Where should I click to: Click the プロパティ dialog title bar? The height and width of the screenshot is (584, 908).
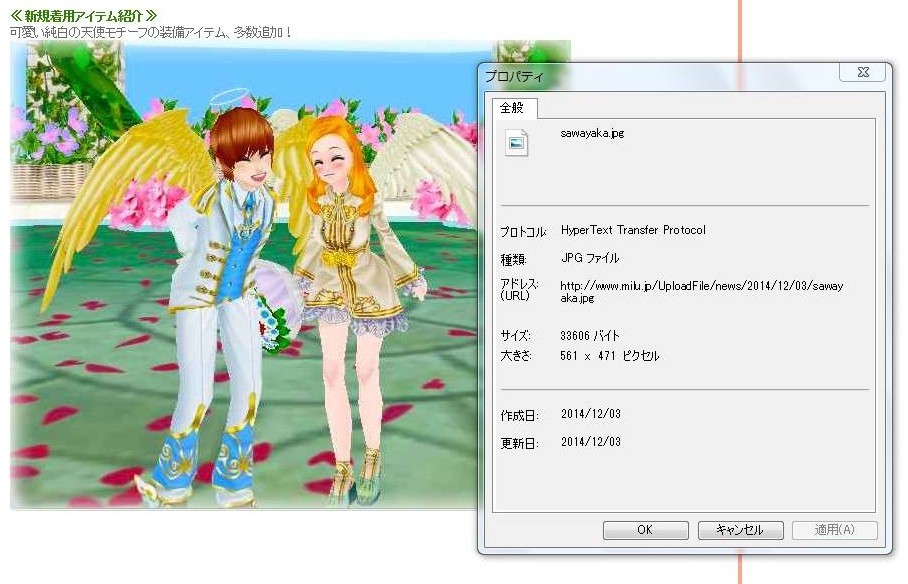click(x=660, y=76)
